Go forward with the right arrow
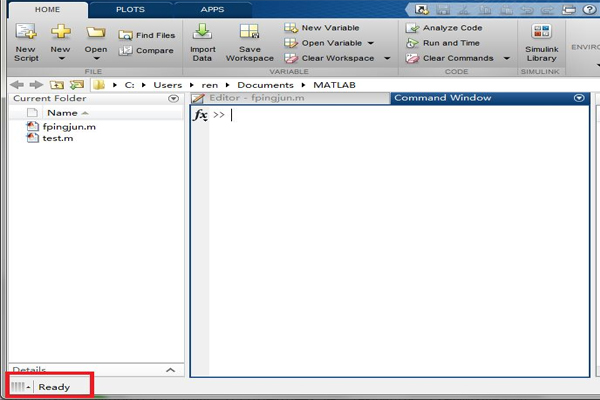 [36, 85]
